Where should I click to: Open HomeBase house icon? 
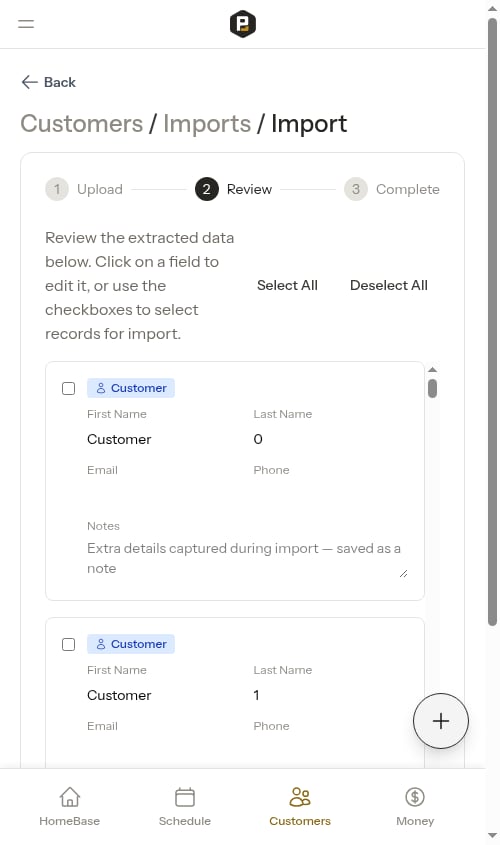(x=70, y=796)
